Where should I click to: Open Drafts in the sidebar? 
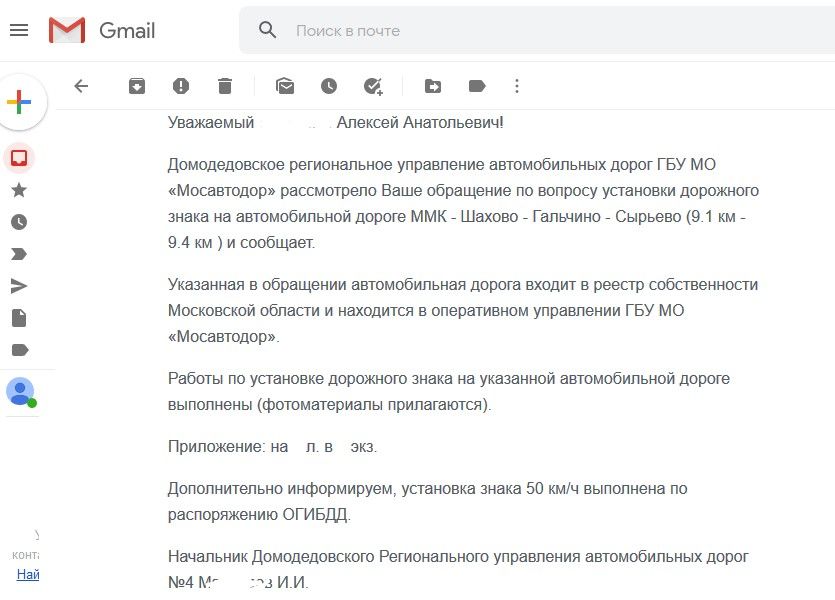click(x=19, y=318)
